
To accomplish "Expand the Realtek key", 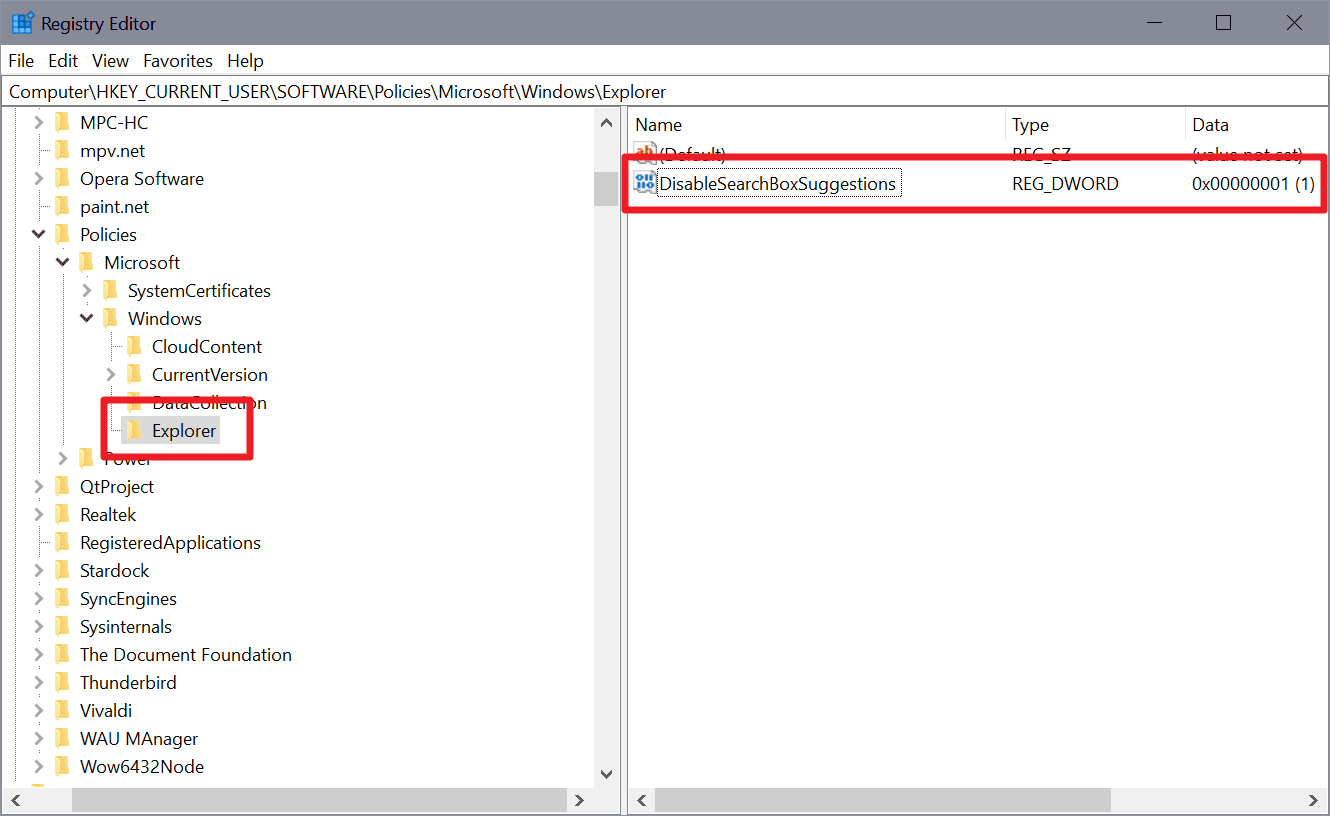I will point(39,515).
